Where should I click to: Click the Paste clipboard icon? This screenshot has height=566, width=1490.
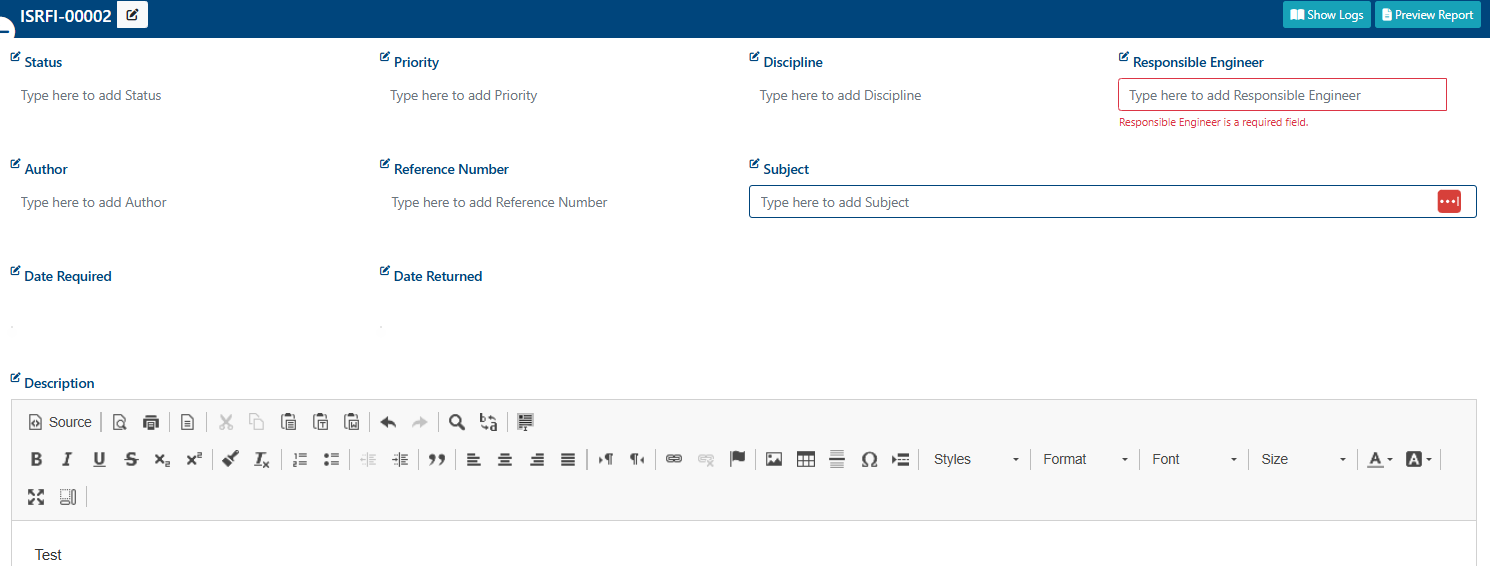tap(289, 422)
